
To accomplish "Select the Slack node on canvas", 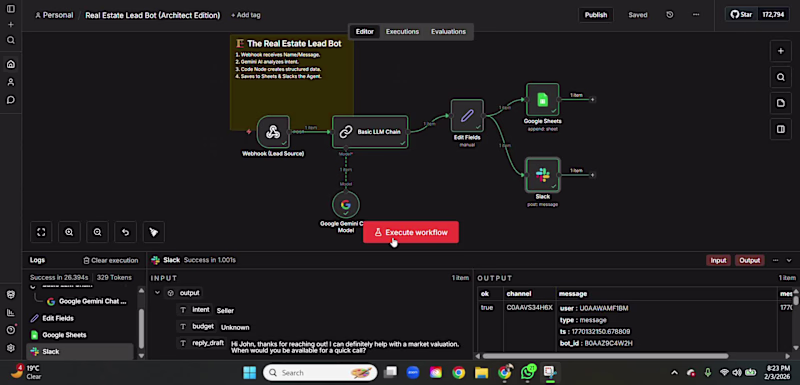I will (542, 175).
